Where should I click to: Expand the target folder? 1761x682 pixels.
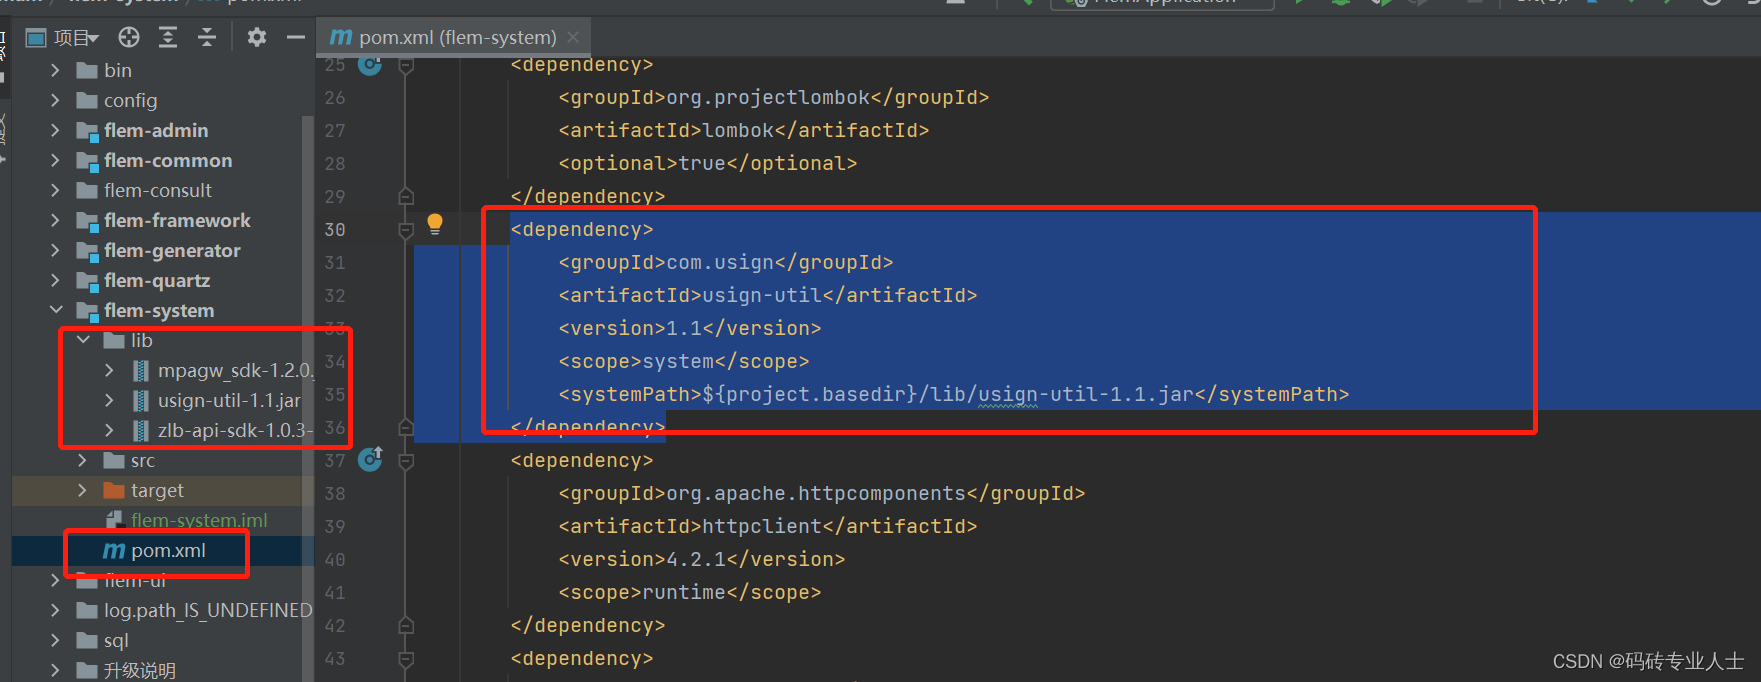pyautogui.click(x=83, y=491)
